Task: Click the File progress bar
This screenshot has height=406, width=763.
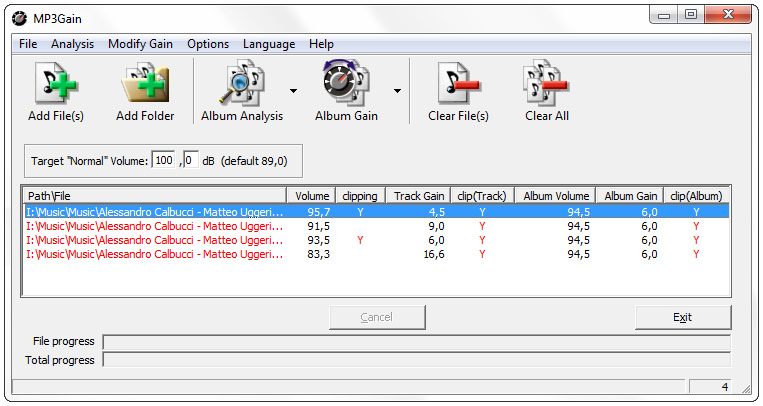Action: [x=417, y=342]
